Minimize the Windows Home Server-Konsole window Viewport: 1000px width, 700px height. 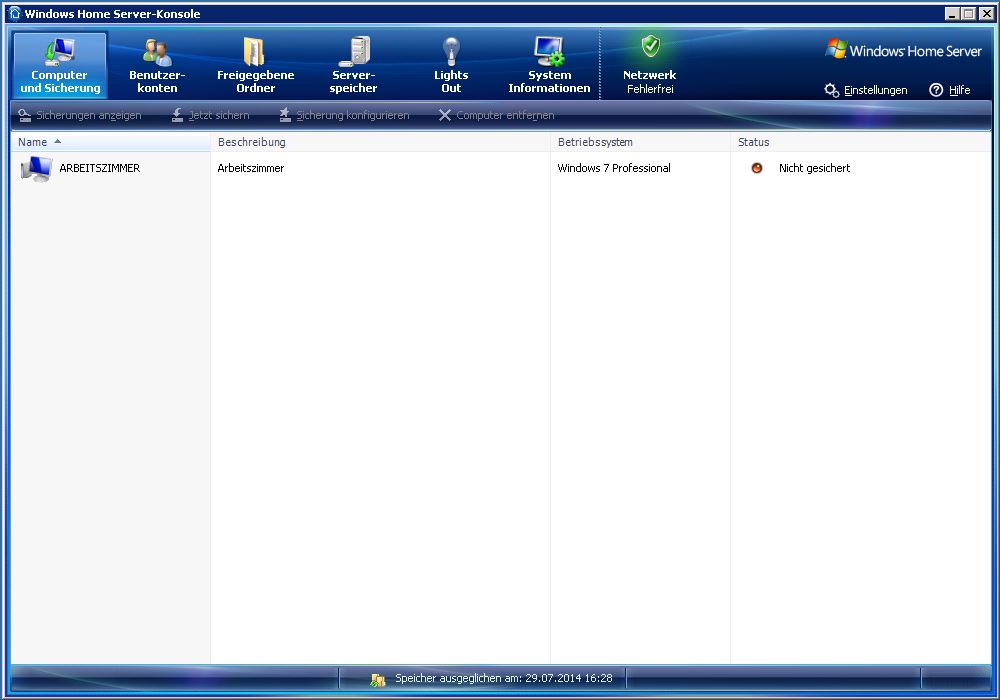pyautogui.click(x=952, y=13)
